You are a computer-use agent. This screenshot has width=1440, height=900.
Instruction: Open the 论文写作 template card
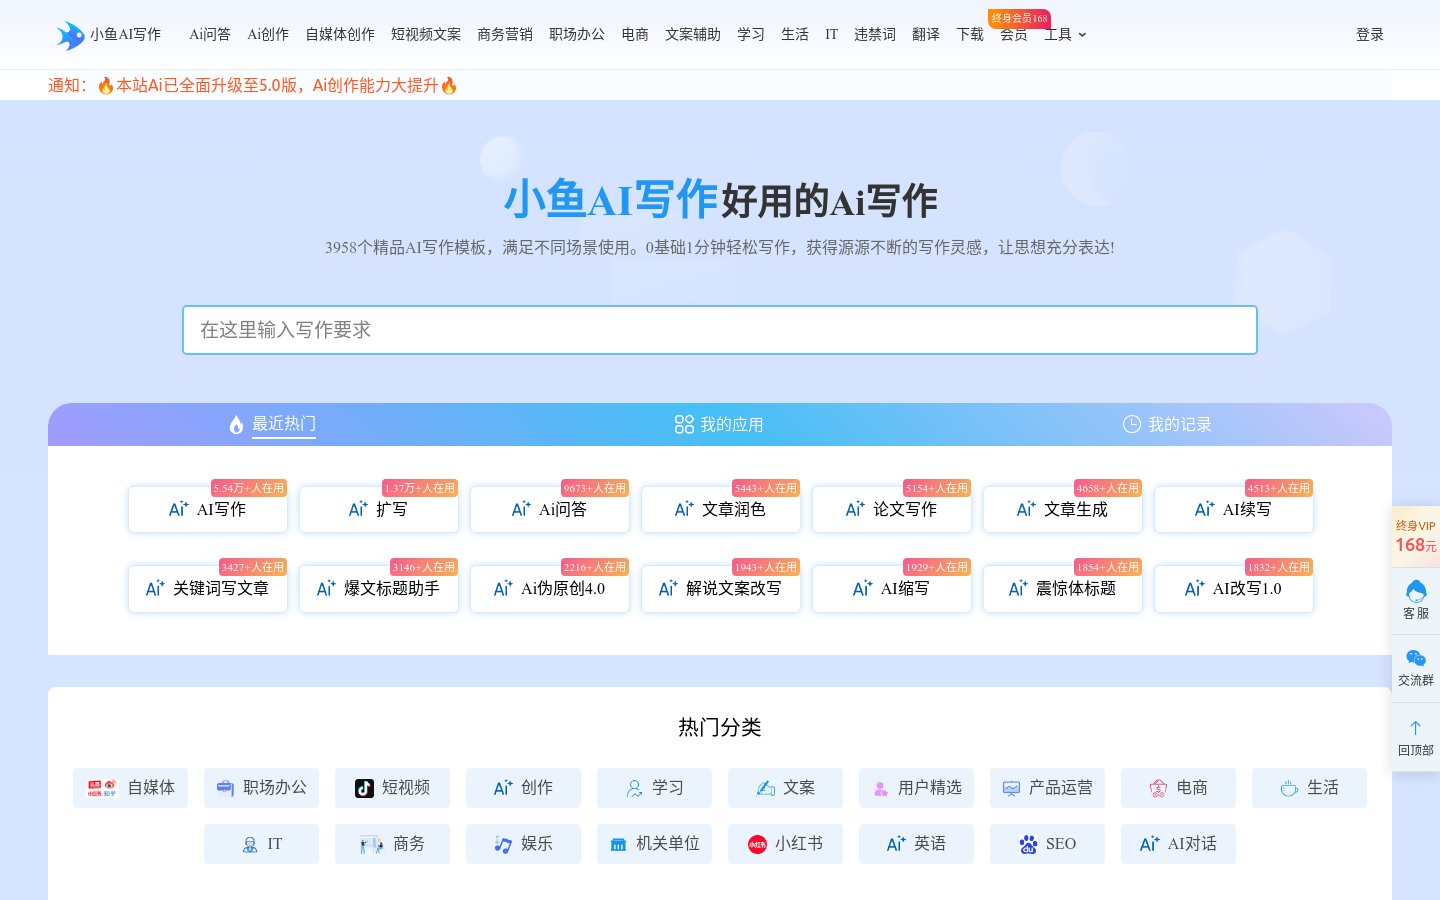click(x=892, y=510)
